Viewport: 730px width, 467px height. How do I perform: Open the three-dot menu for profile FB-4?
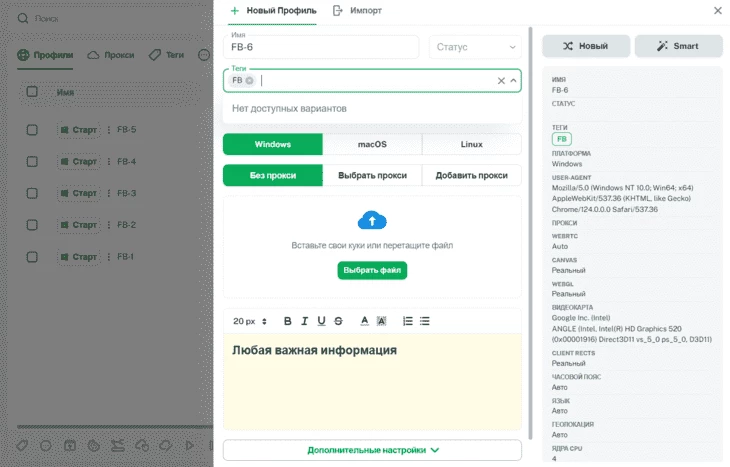point(109,162)
